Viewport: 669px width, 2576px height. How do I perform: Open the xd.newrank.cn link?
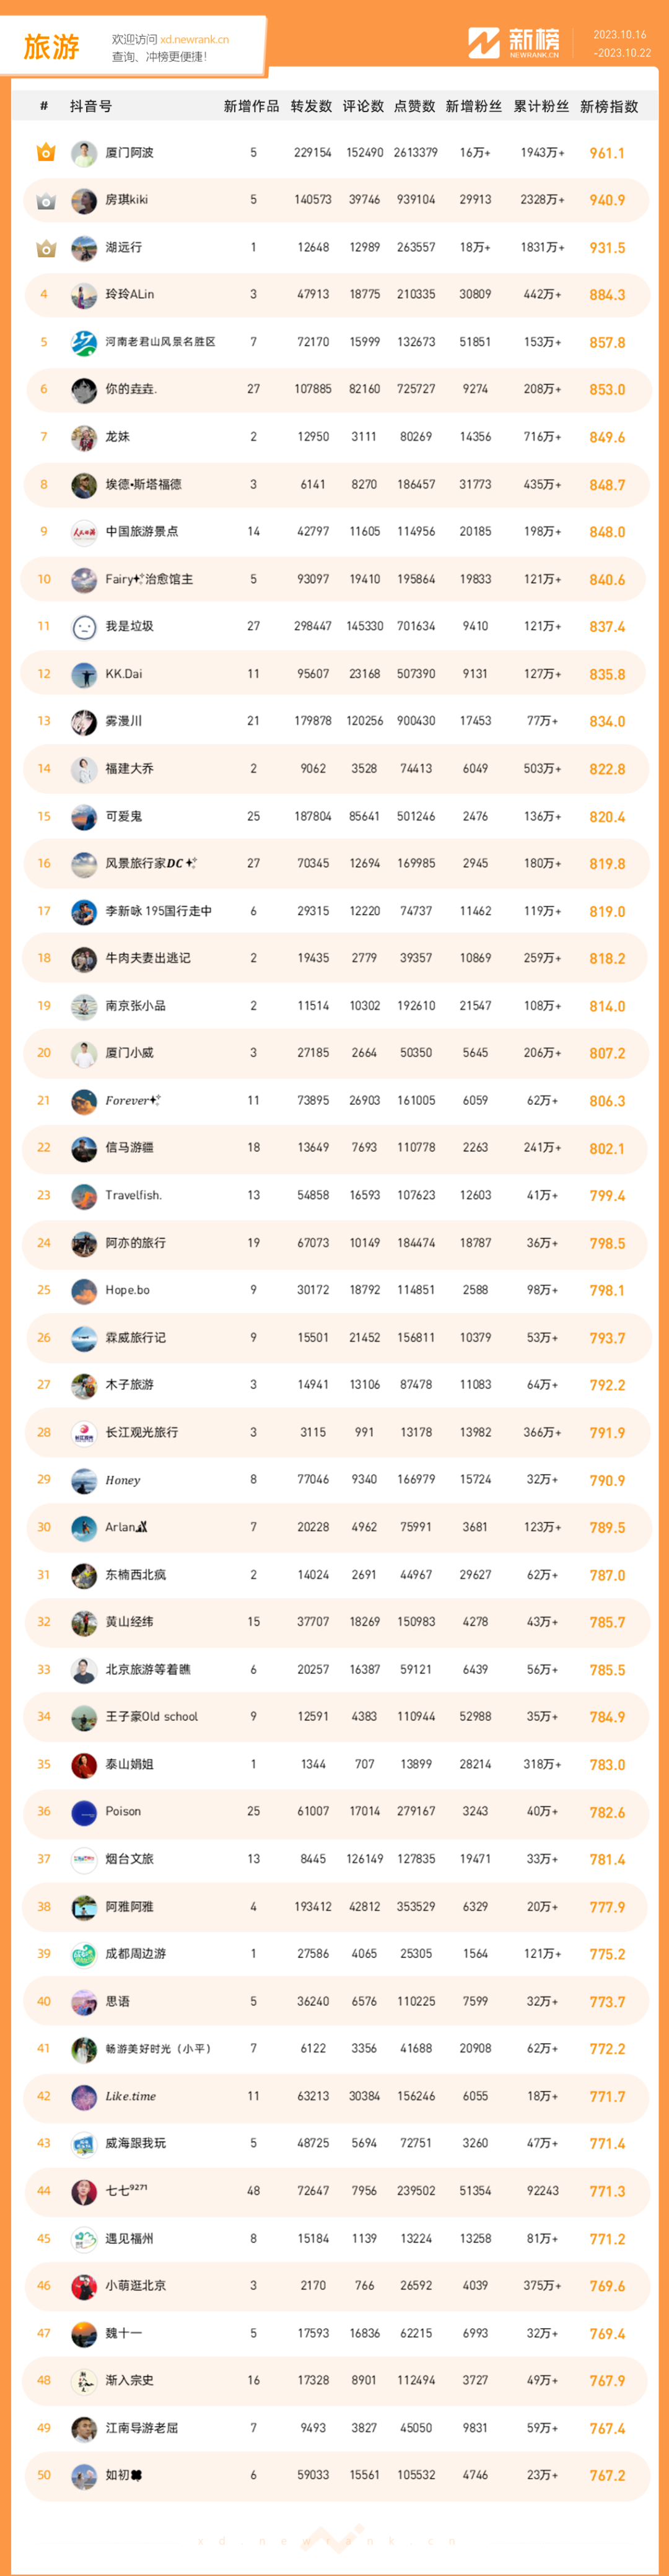pyautogui.click(x=194, y=40)
